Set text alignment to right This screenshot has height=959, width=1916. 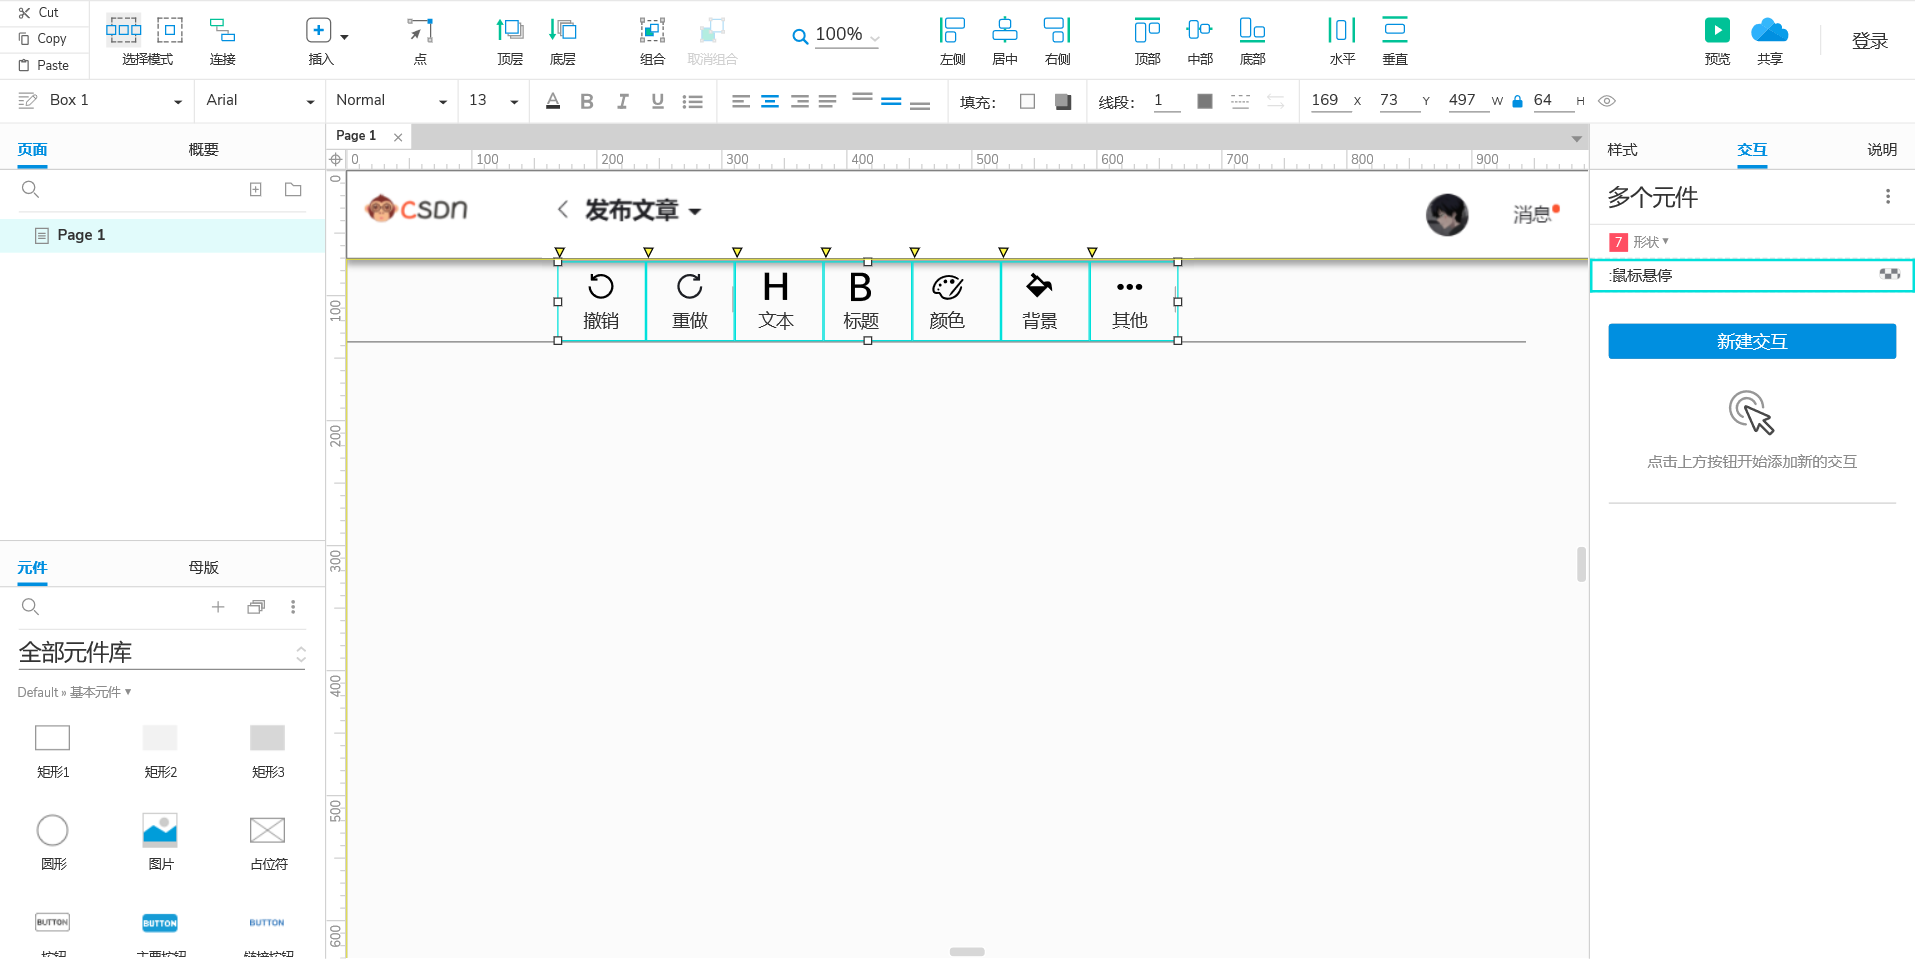pyautogui.click(x=800, y=101)
